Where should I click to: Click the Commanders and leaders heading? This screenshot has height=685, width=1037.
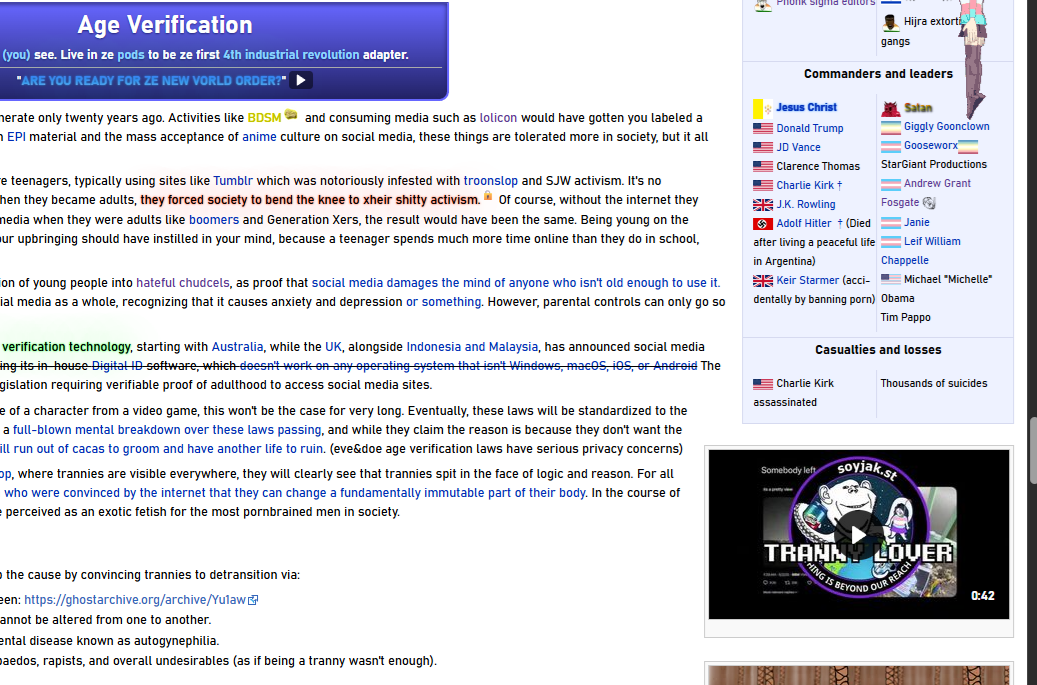pyautogui.click(x=878, y=74)
